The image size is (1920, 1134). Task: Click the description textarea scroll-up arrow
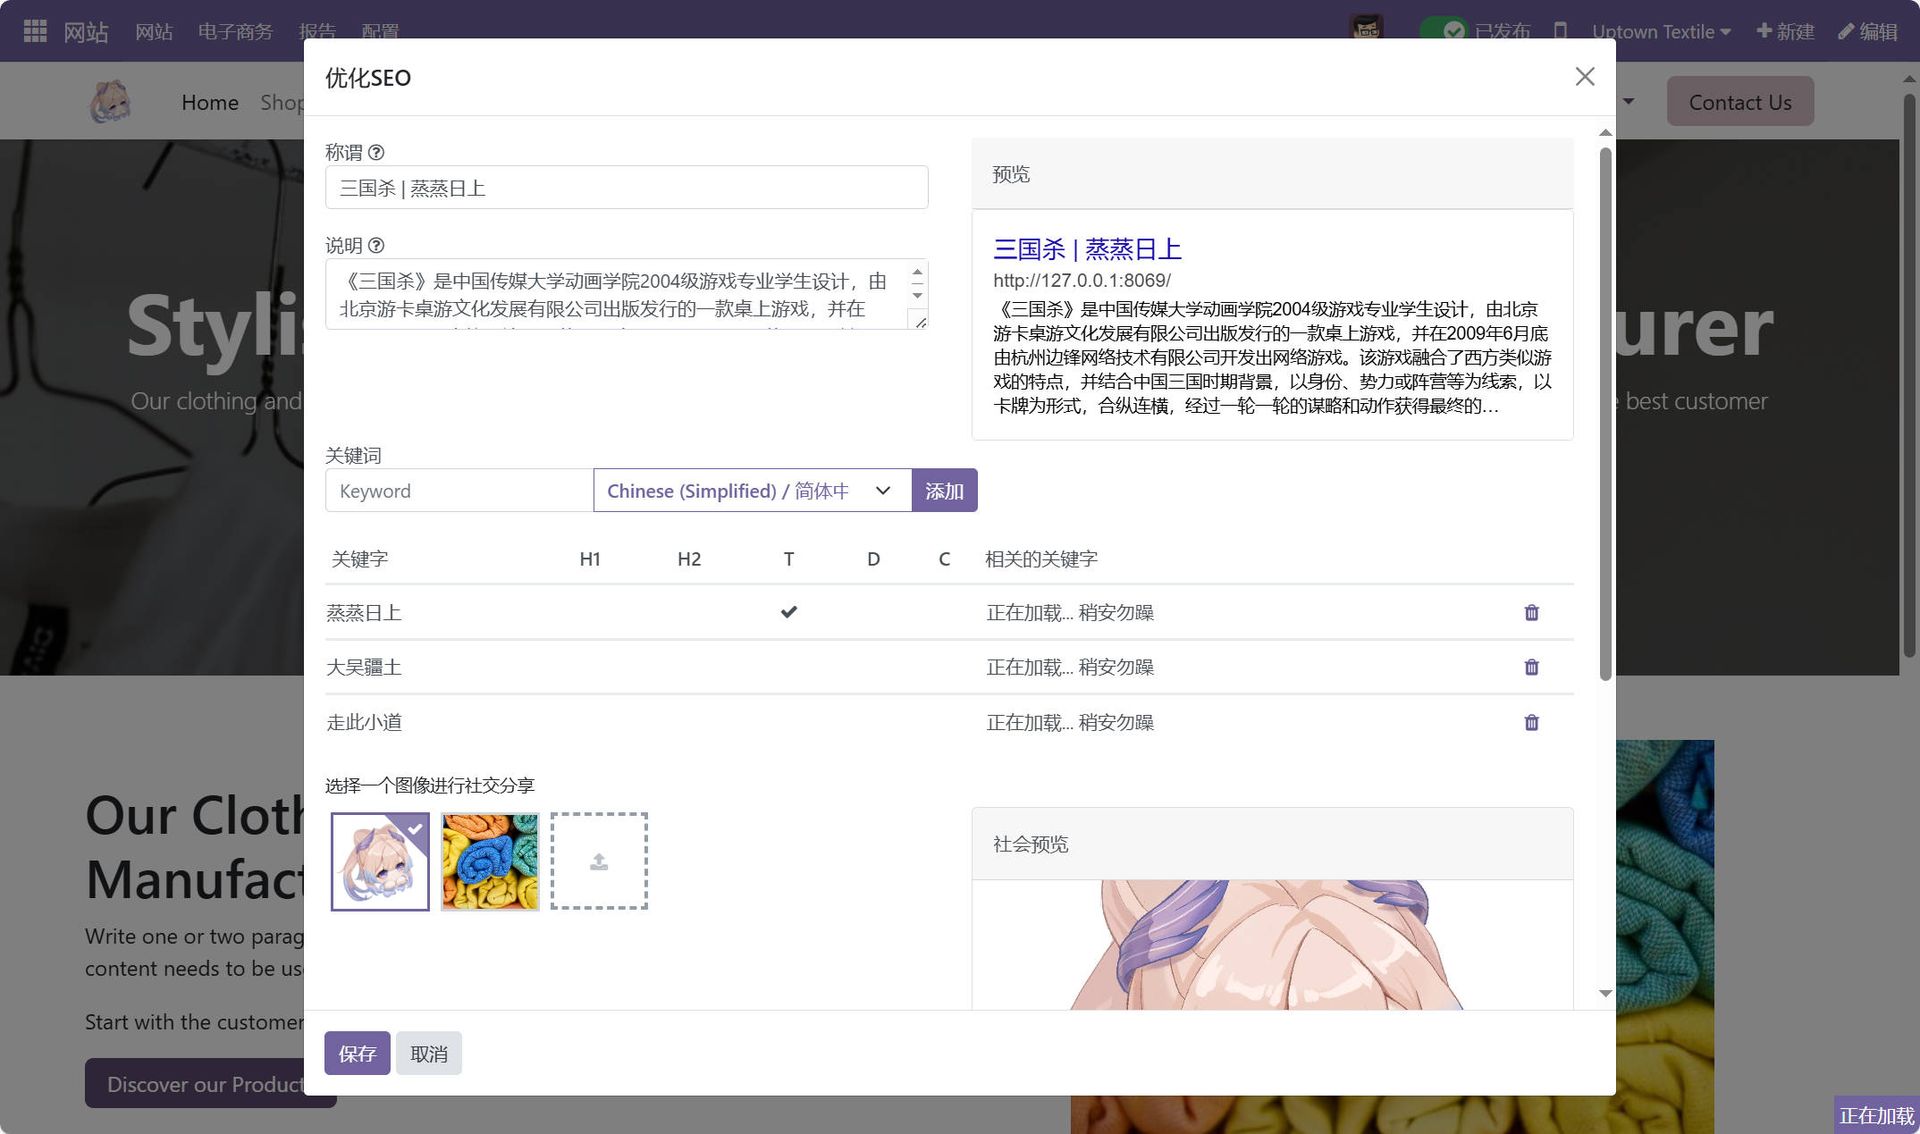click(x=917, y=272)
